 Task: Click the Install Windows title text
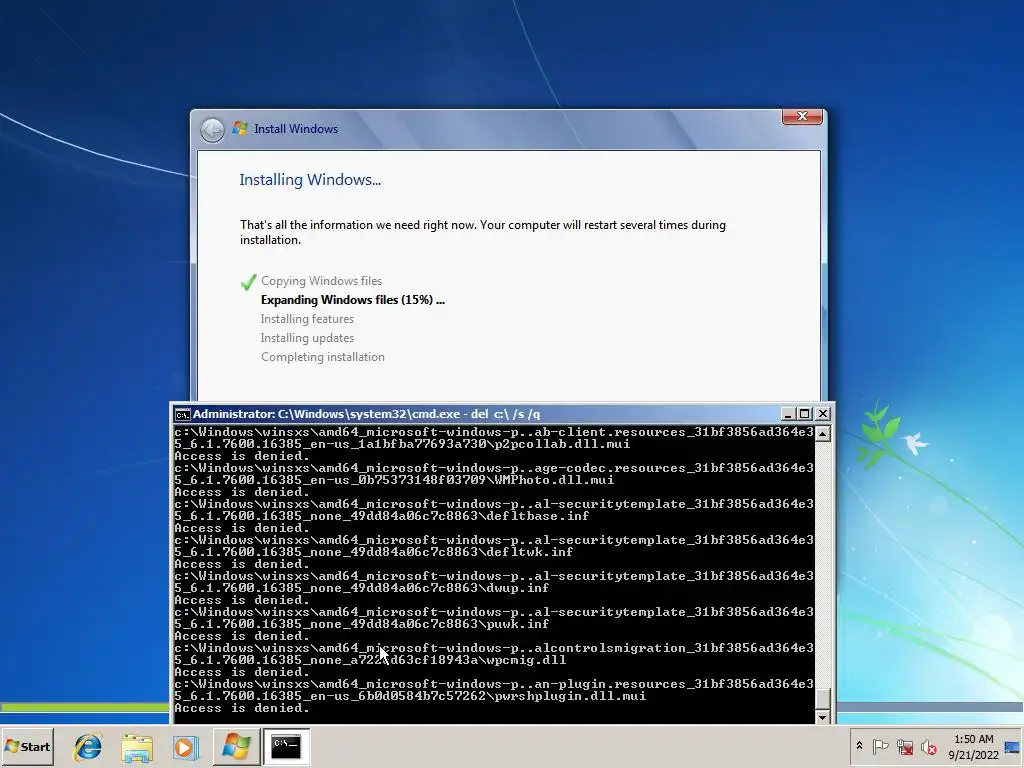tap(296, 129)
